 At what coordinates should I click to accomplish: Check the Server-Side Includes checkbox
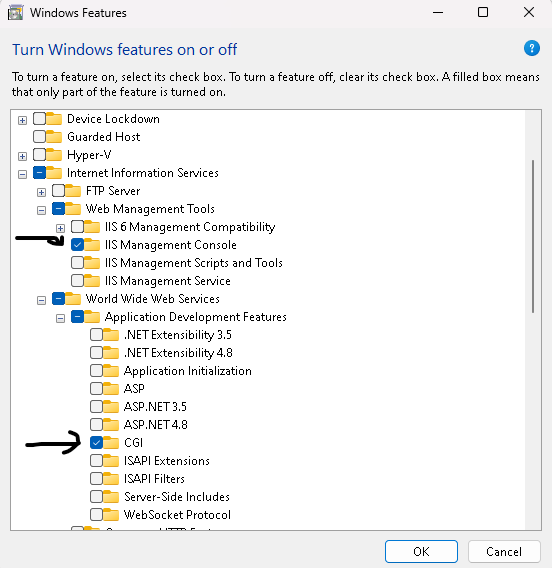(x=96, y=496)
